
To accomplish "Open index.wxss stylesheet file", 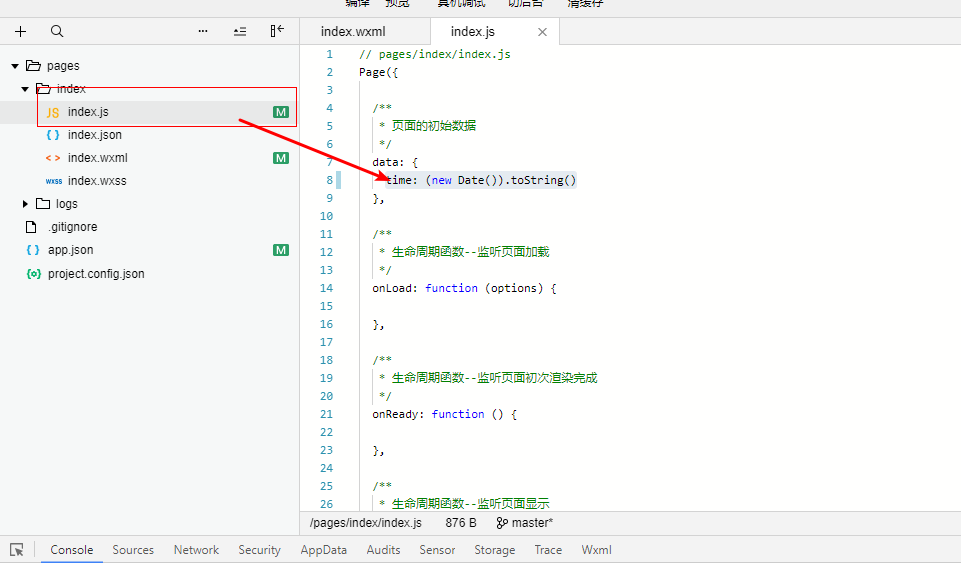I will coord(97,181).
